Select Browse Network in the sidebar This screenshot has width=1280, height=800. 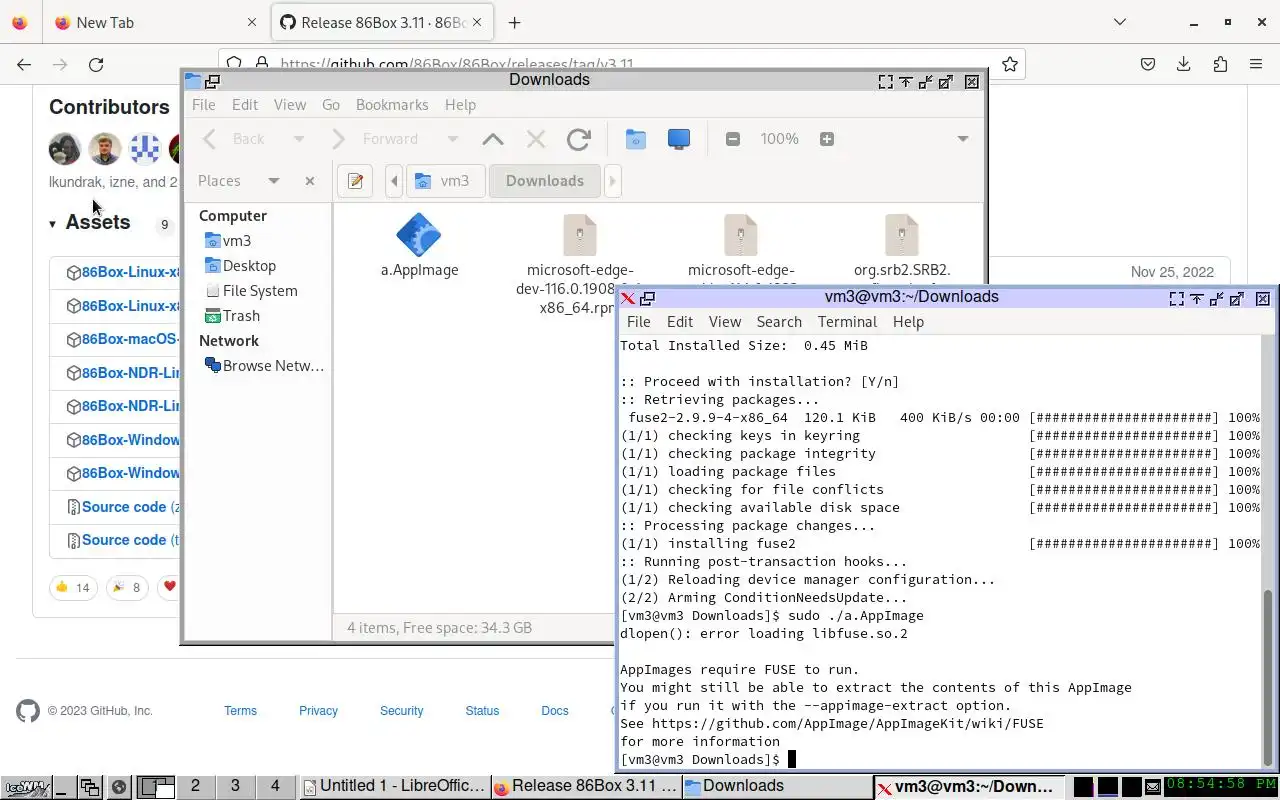(x=264, y=366)
